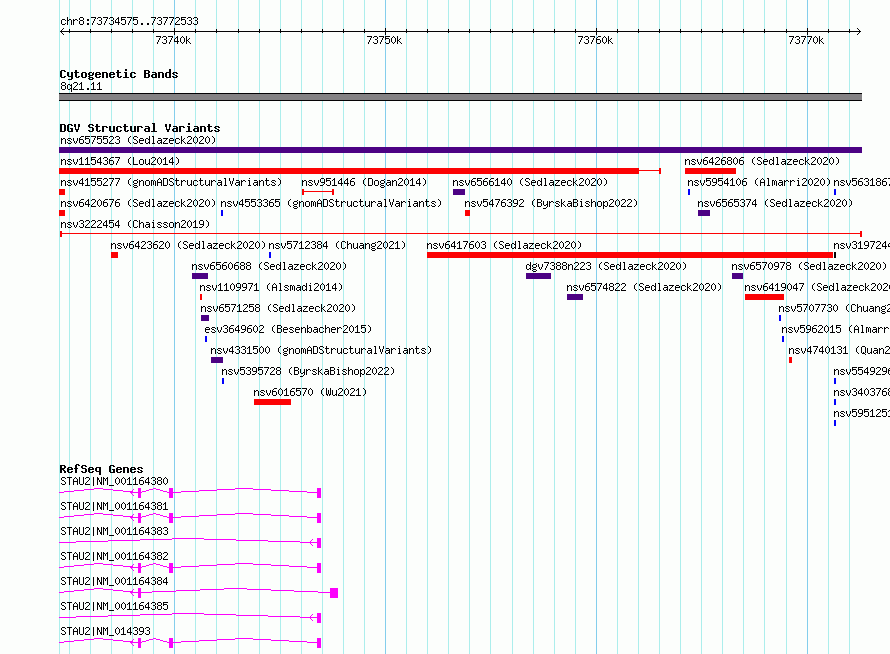Open nsv4553365 (gnomADStructuralVariants) label
This screenshot has width=890, height=654.
point(331,203)
